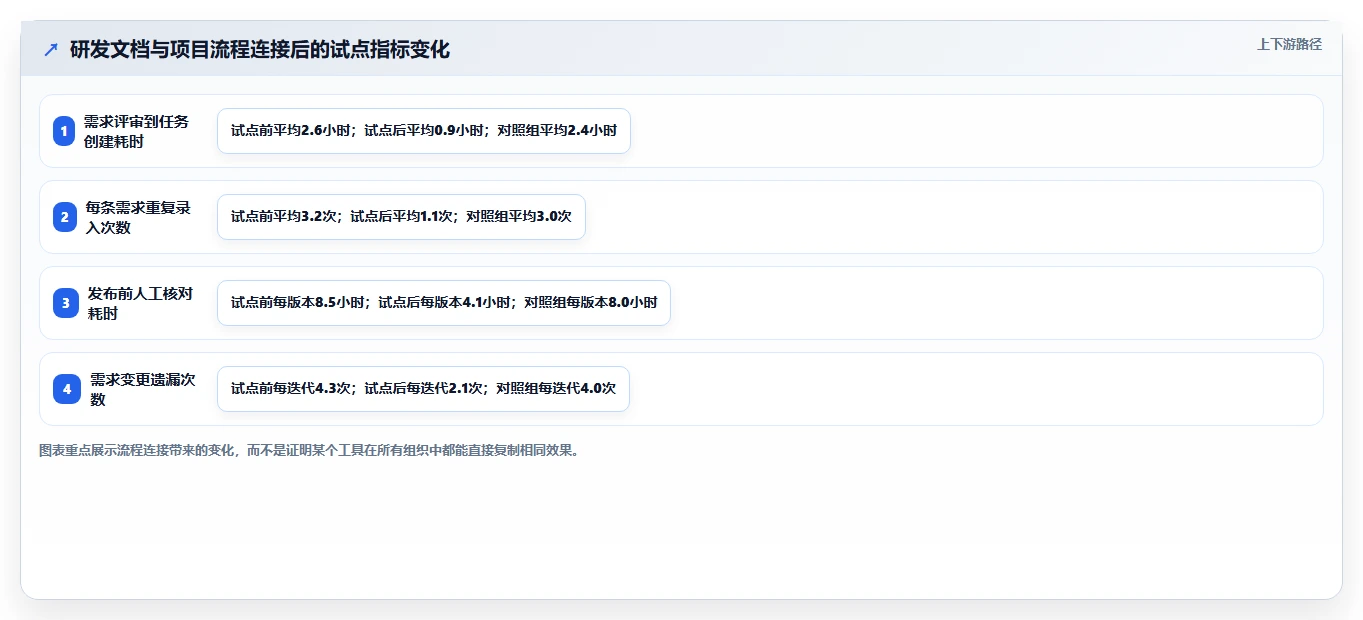Click the 上下游路径 label in the header
Screen dimensions: 1363x620
[x=1289, y=44]
